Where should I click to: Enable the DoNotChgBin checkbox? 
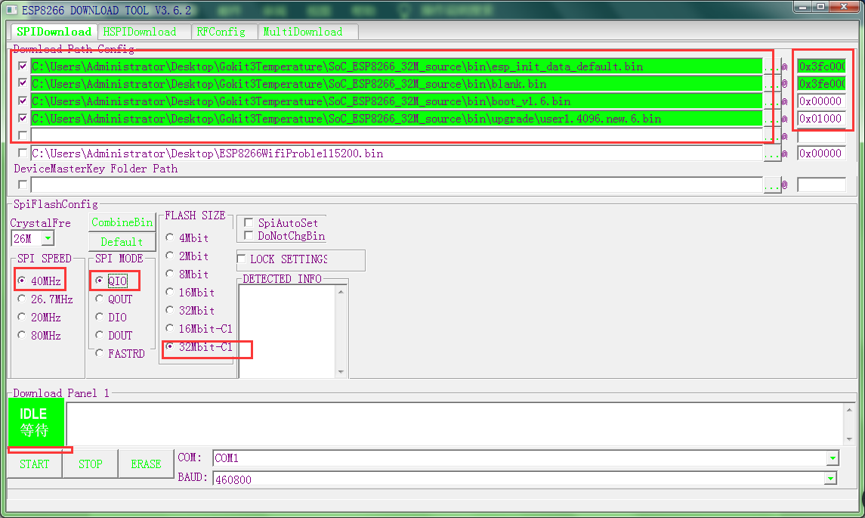pyautogui.click(x=249, y=236)
